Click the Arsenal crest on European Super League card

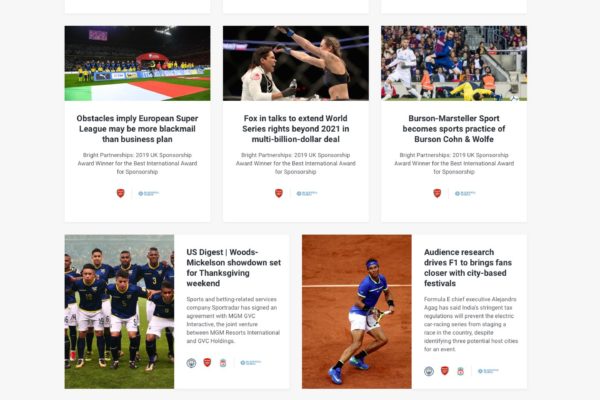(x=121, y=193)
